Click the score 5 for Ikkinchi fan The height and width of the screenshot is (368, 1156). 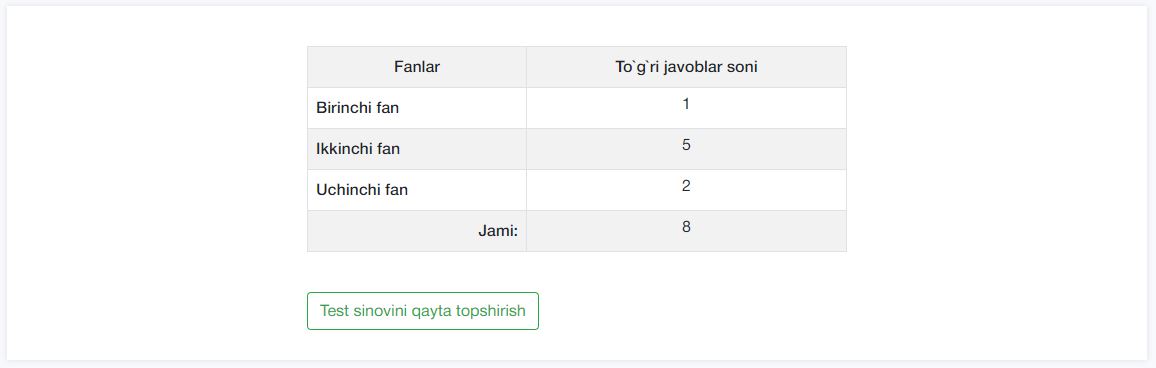[686, 145]
